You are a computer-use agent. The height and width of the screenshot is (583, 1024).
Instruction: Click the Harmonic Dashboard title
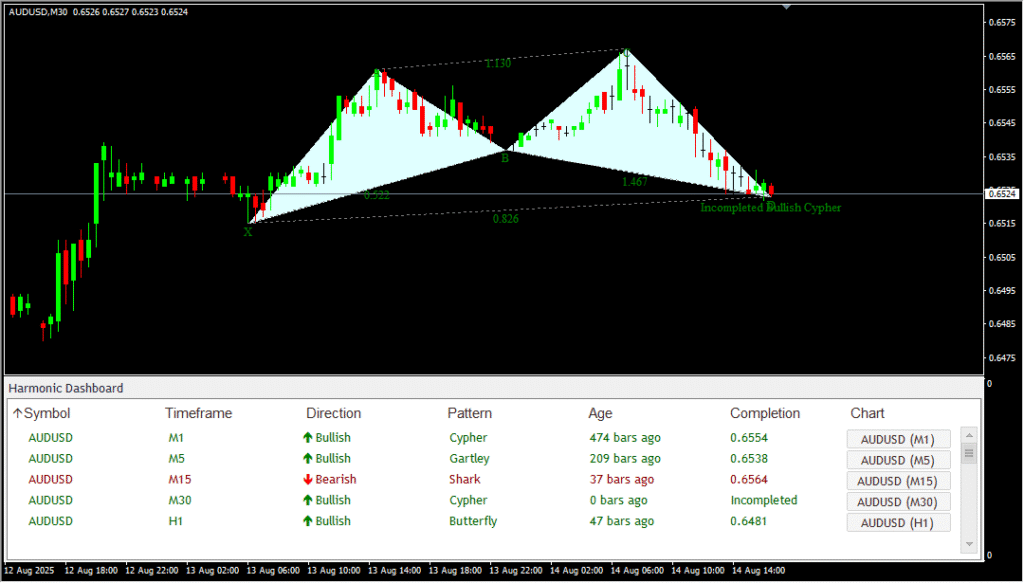[65, 388]
